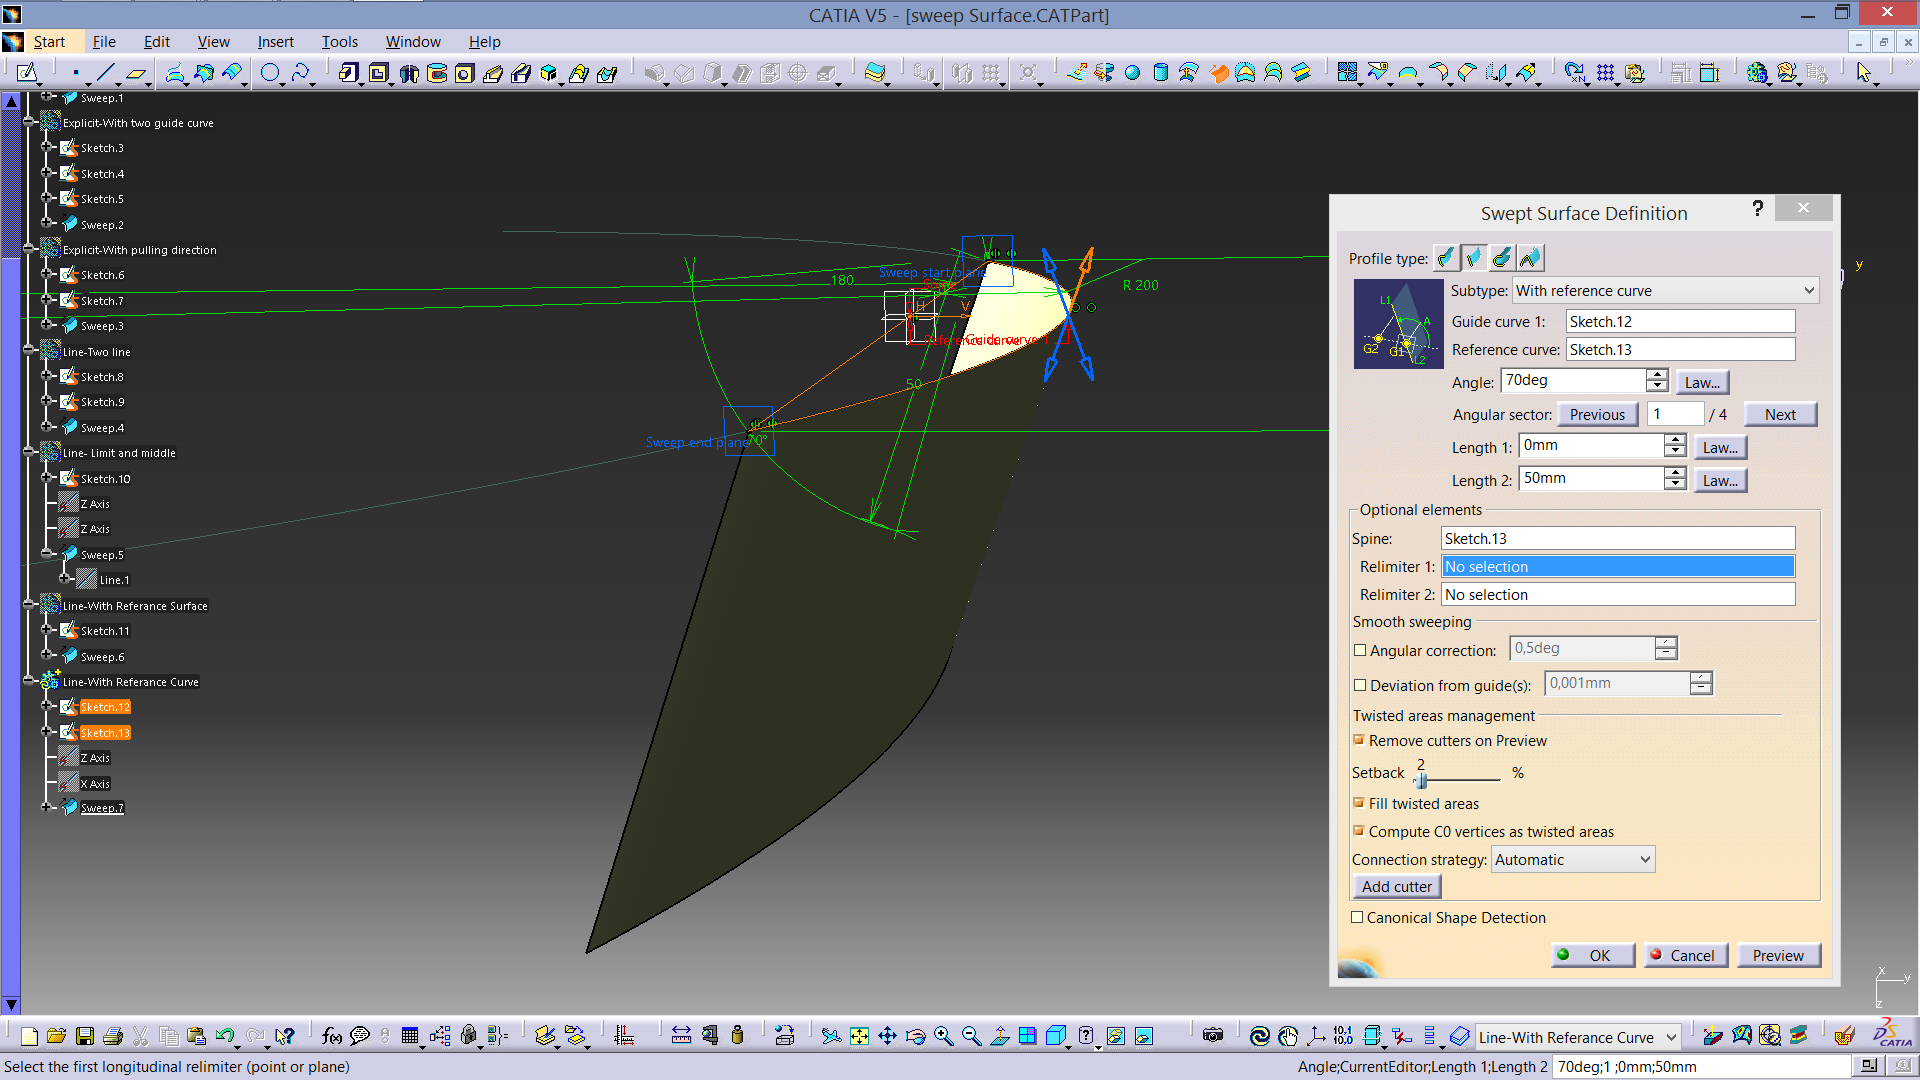
Task: Click the Fit All In icon
Action: click(x=859, y=1036)
